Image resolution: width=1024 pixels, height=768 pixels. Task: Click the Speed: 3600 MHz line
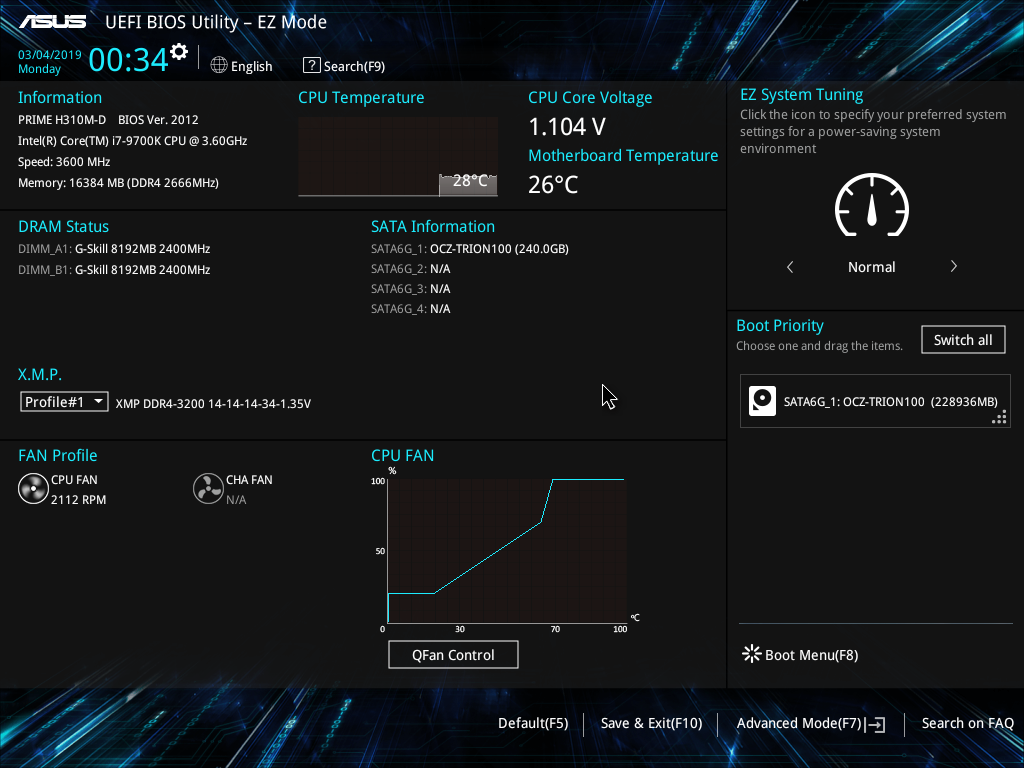pos(64,162)
